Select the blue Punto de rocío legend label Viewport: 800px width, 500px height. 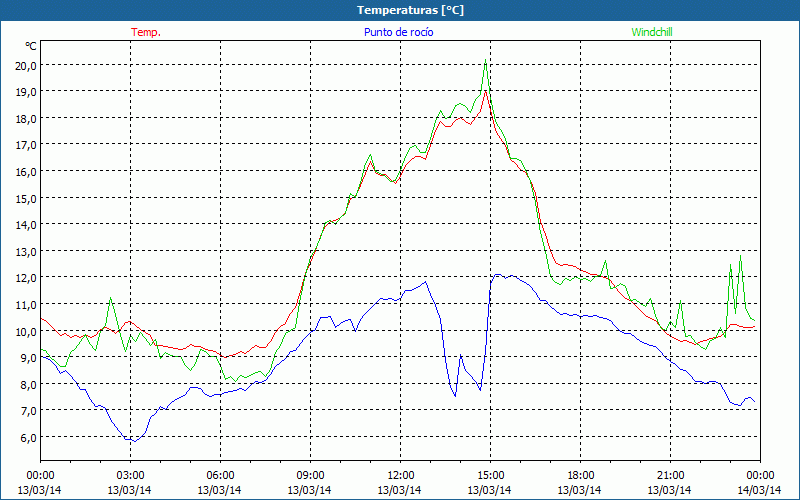click(398, 32)
